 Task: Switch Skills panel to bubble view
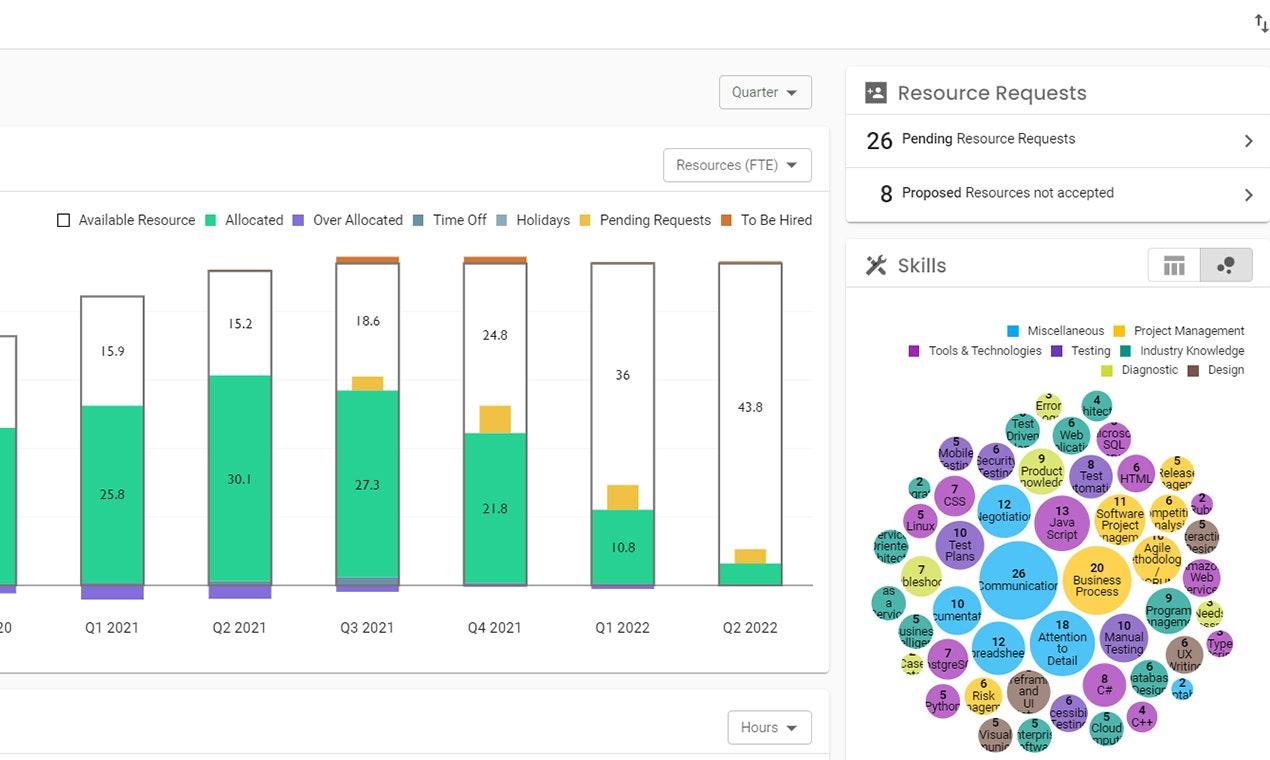click(1226, 266)
